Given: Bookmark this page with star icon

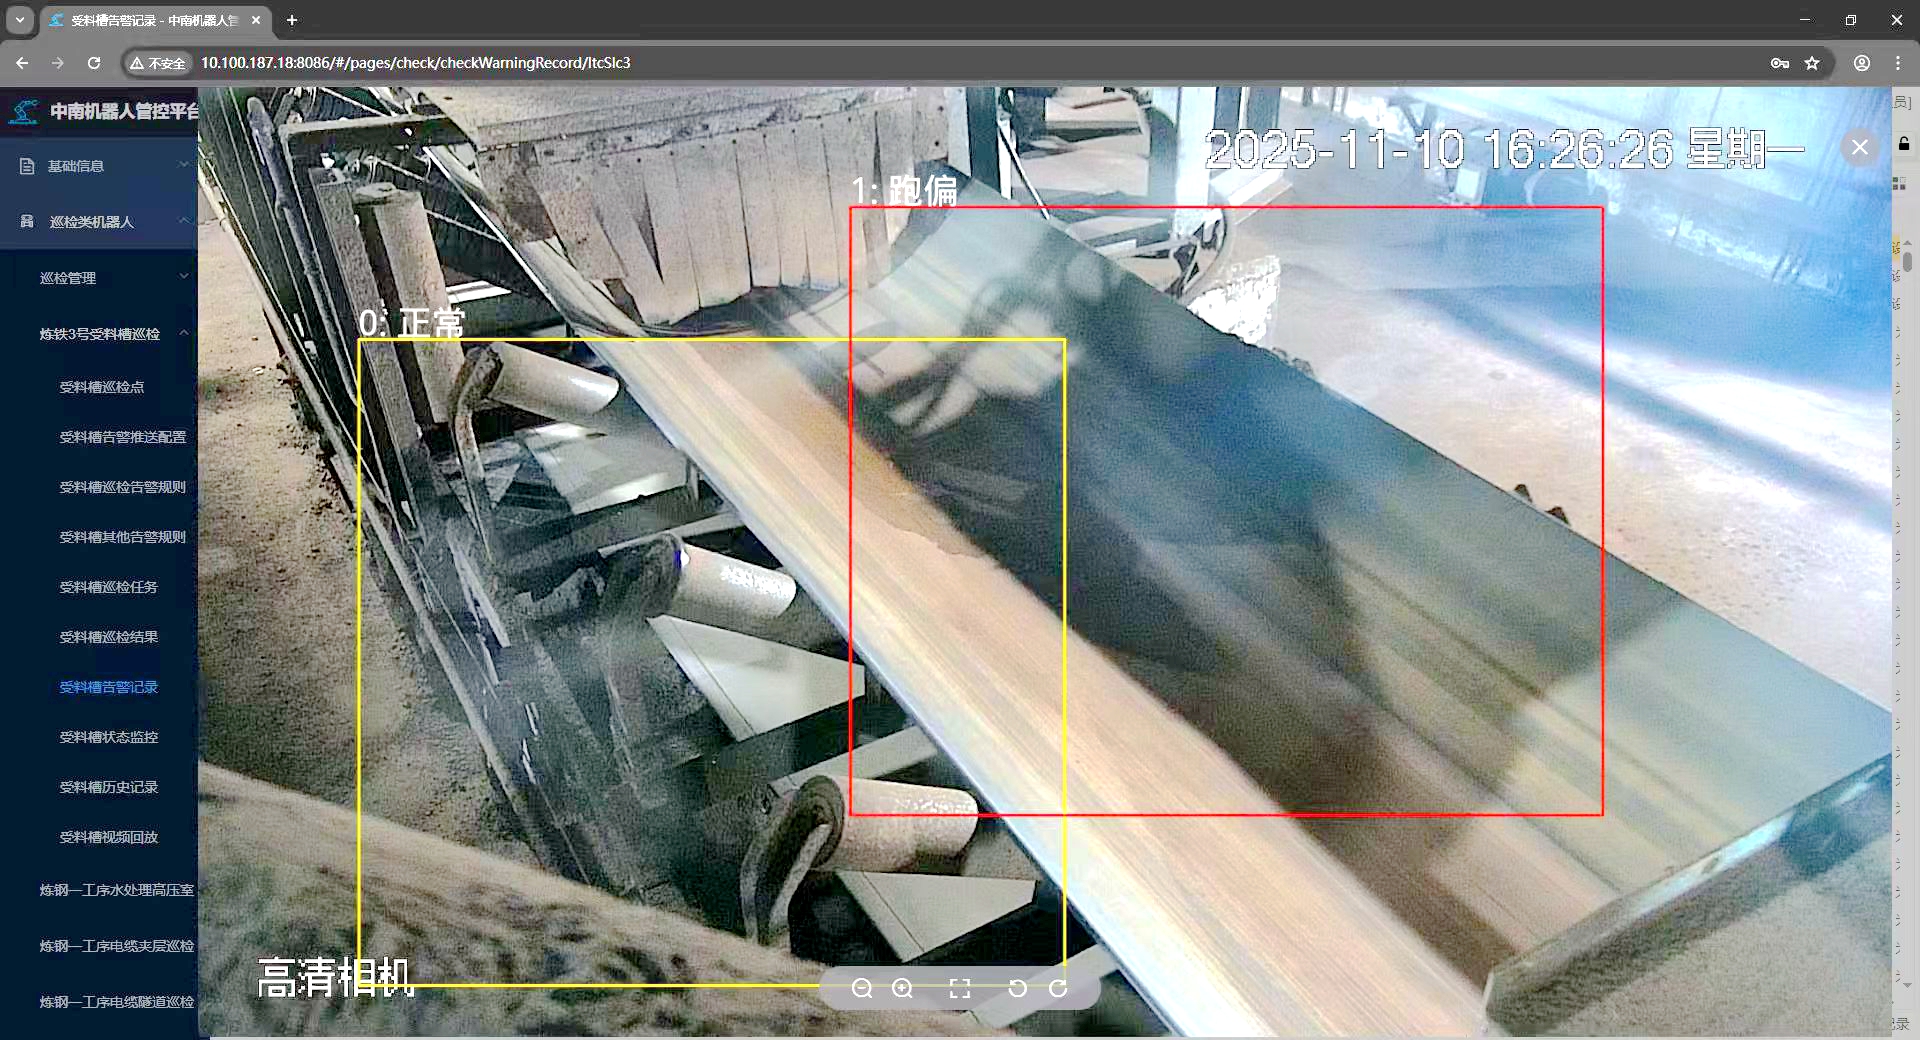Looking at the screenshot, I should click(1812, 63).
